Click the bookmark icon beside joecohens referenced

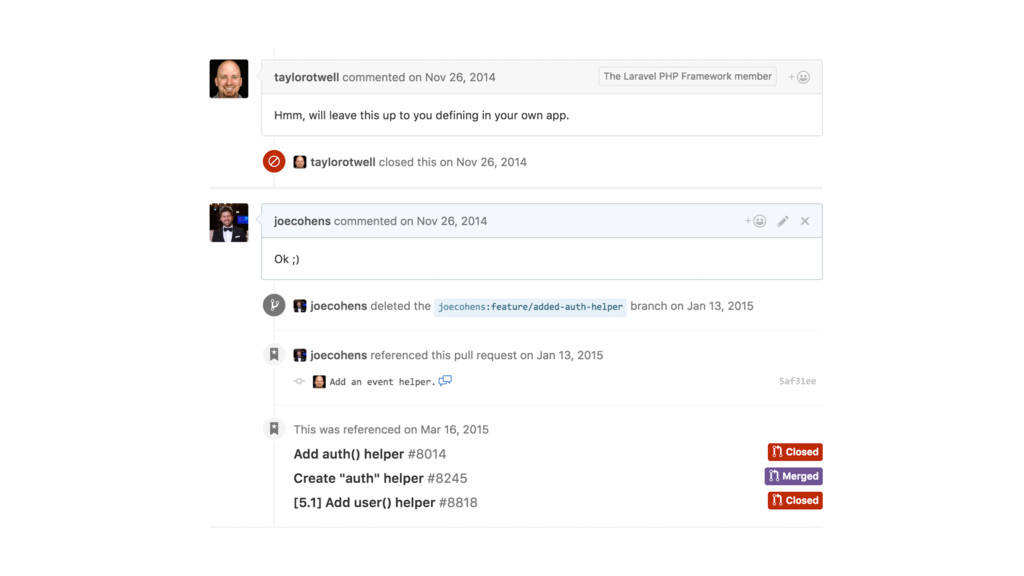pyautogui.click(x=274, y=355)
